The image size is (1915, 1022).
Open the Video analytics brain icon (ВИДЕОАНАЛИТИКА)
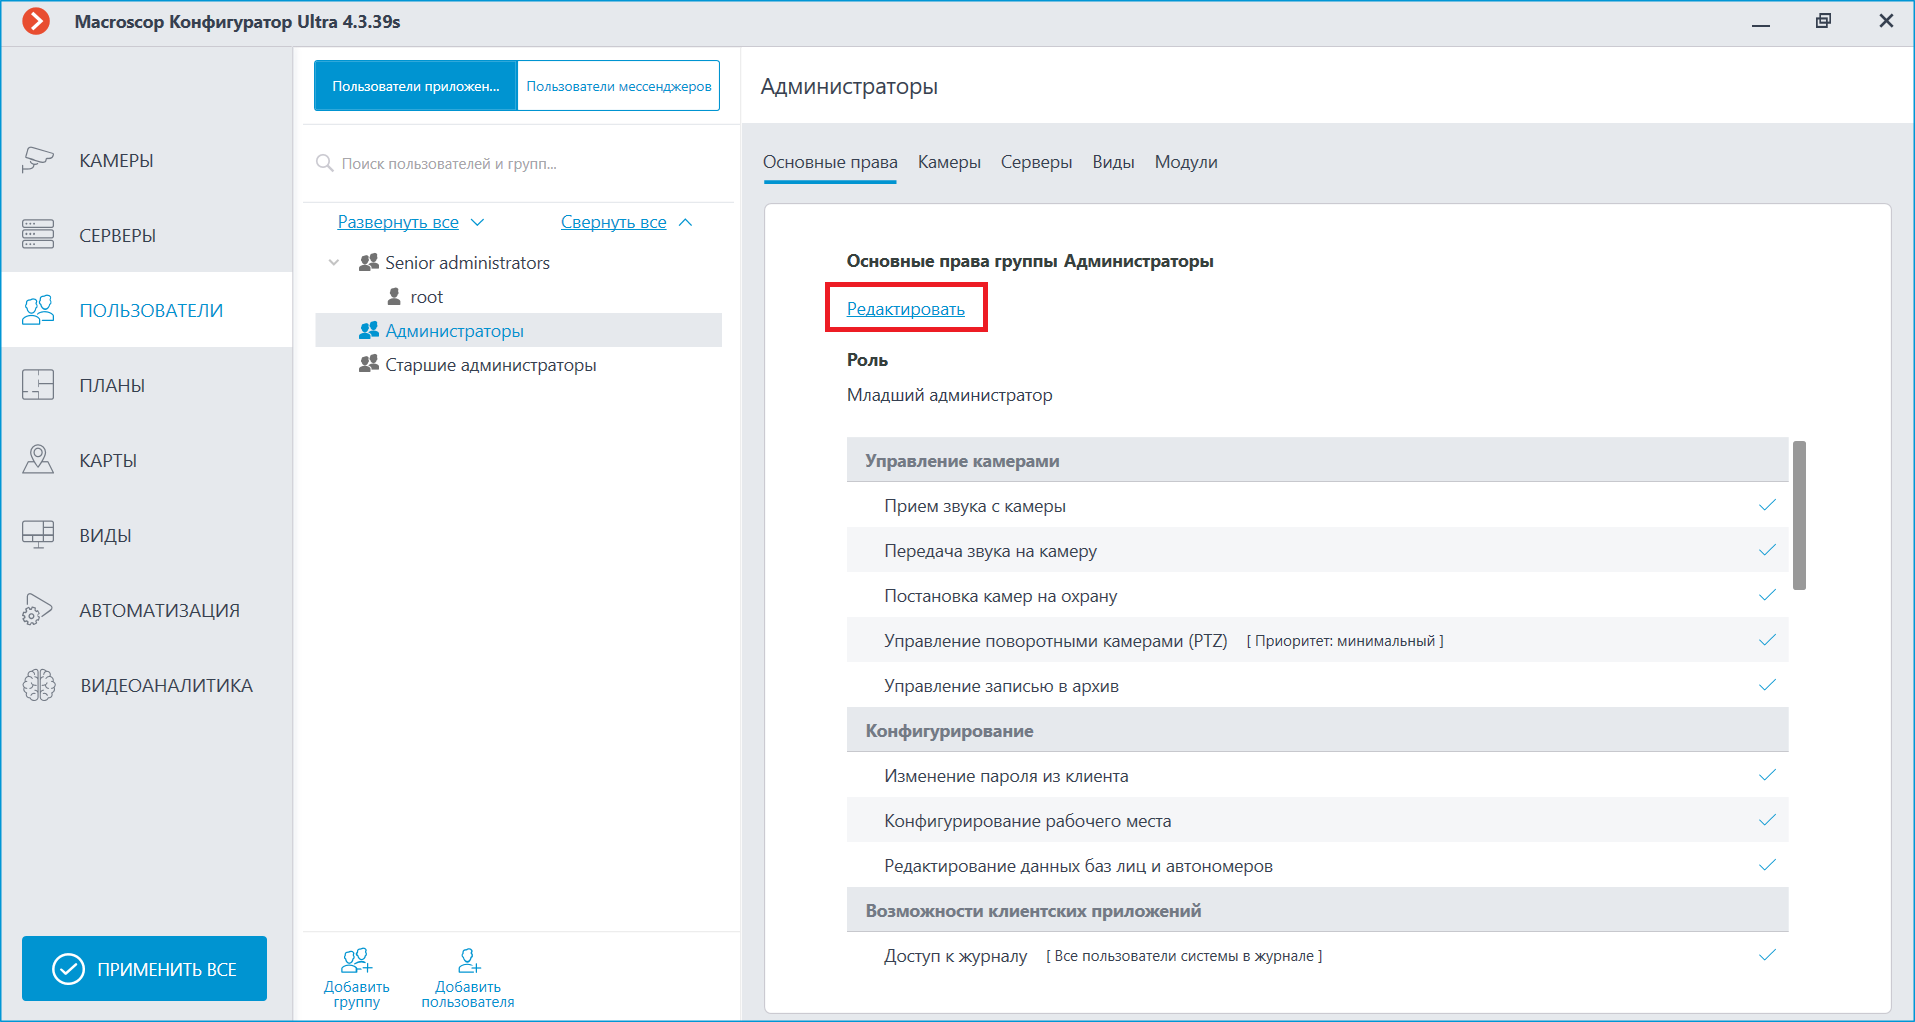tap(39, 685)
